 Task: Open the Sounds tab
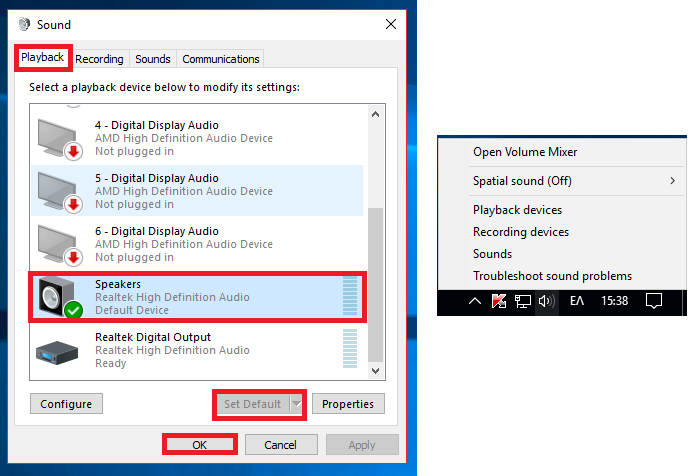coord(153,59)
